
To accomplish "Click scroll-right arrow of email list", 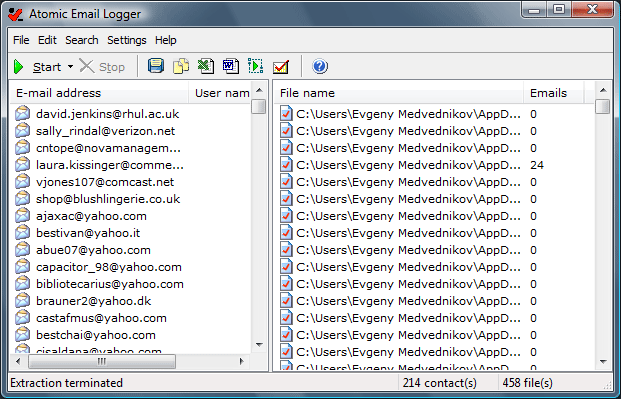I will [x=242, y=361].
